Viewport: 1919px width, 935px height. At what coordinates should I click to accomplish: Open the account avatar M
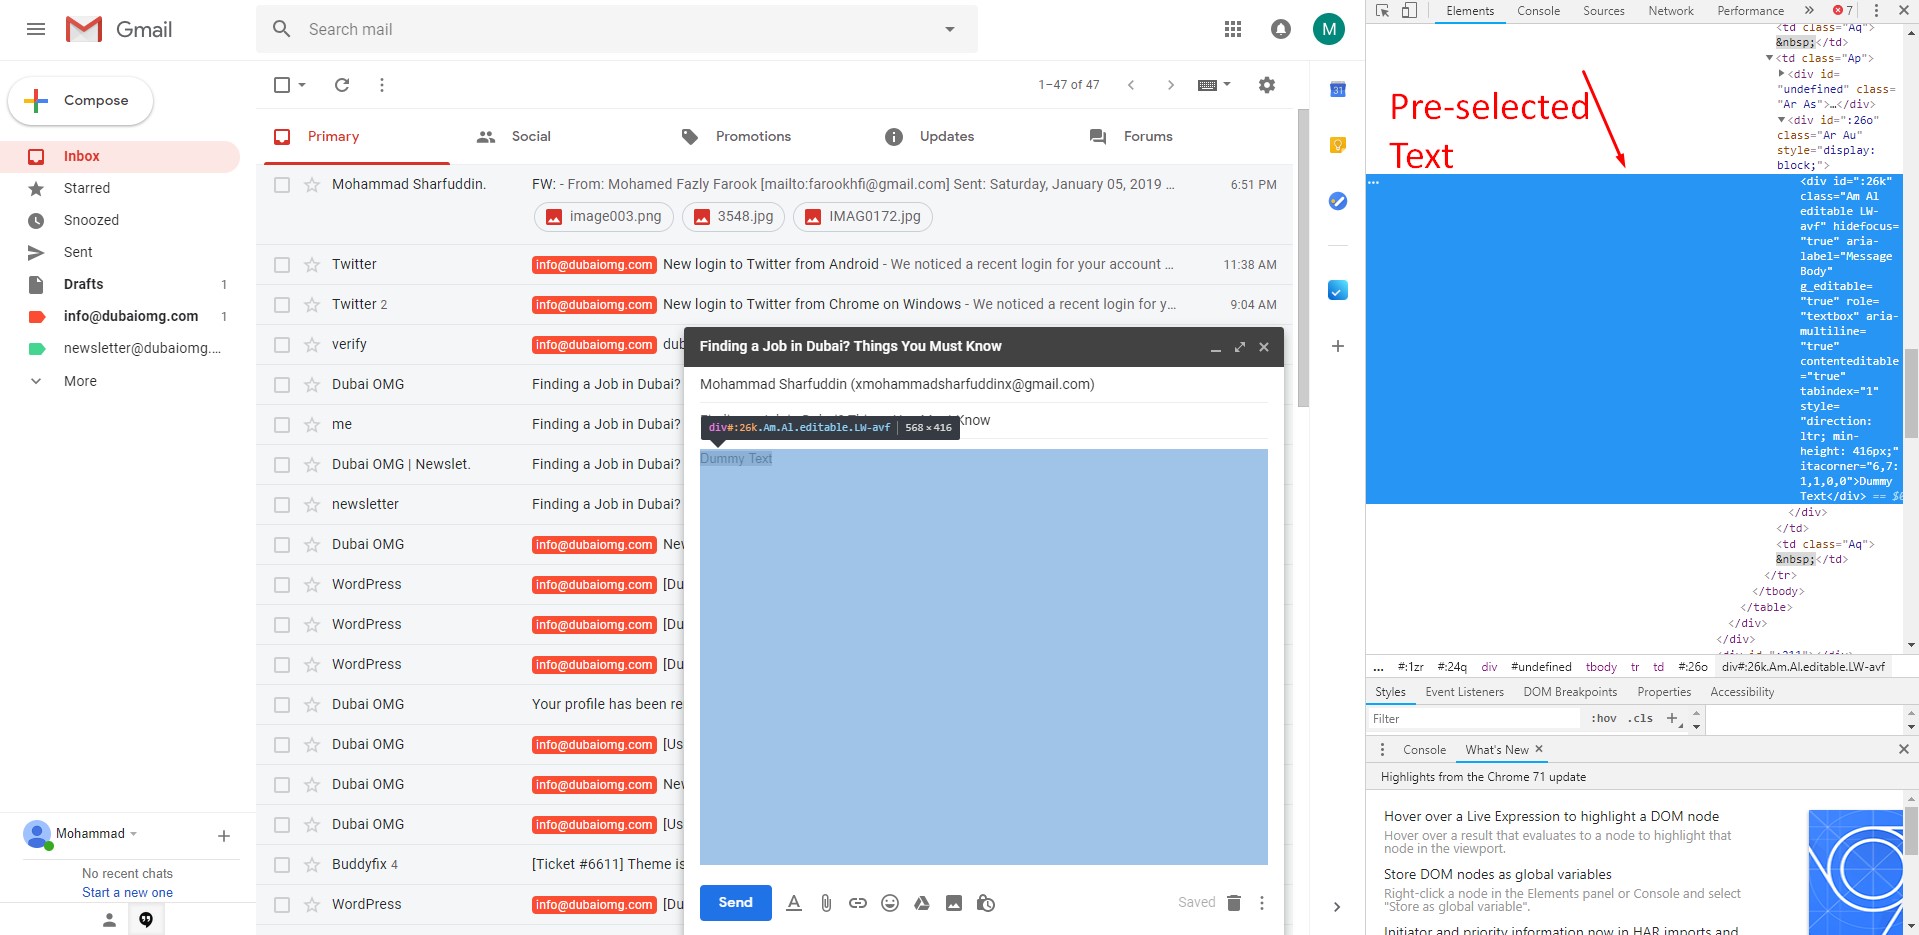click(x=1329, y=29)
